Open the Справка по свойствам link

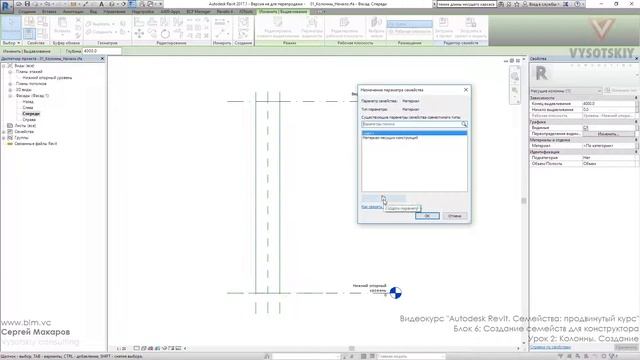coord(550,348)
